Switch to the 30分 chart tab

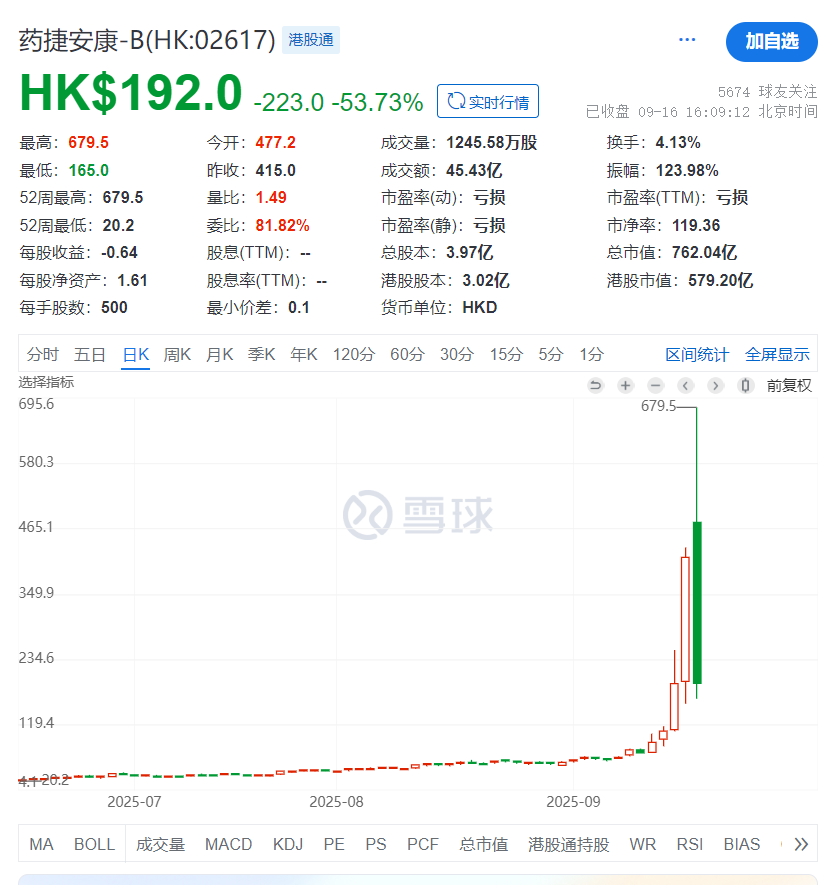click(457, 354)
